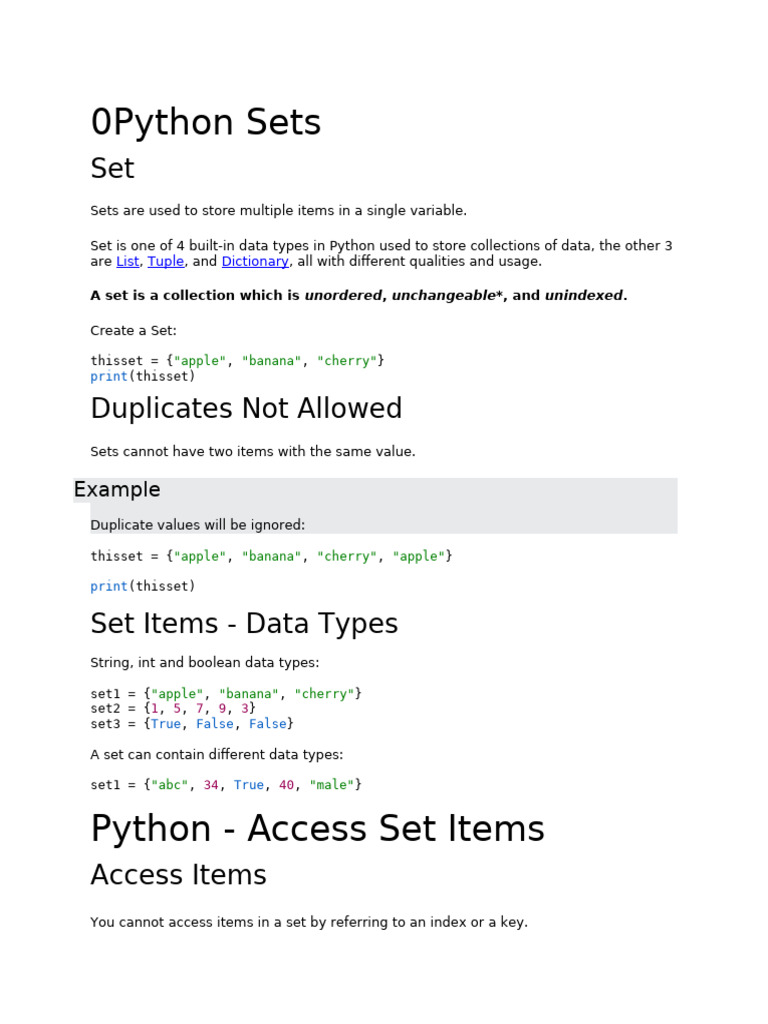Click 'You cannot access items' sentence
The height and width of the screenshot is (1024, 768).
tap(309, 922)
